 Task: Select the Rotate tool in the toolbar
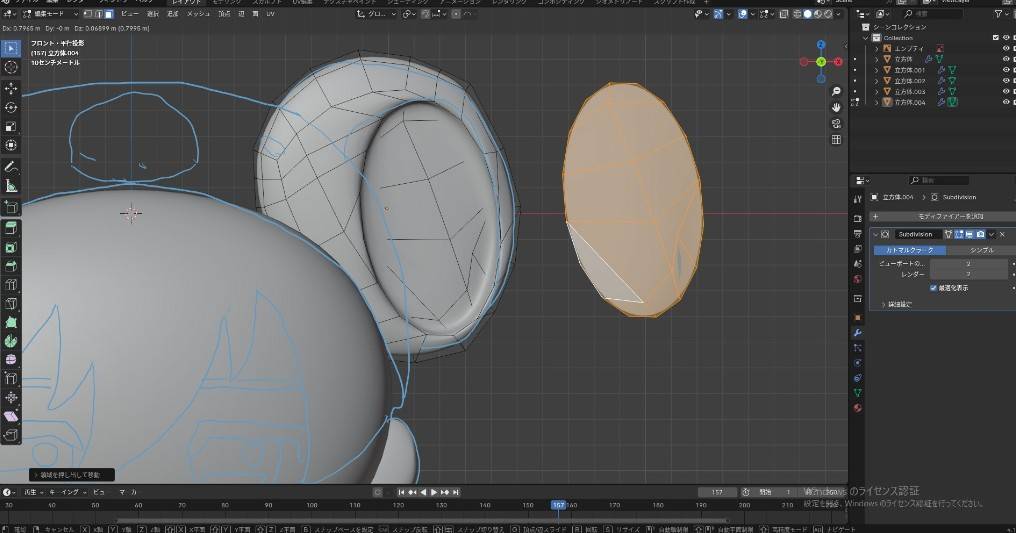11,107
